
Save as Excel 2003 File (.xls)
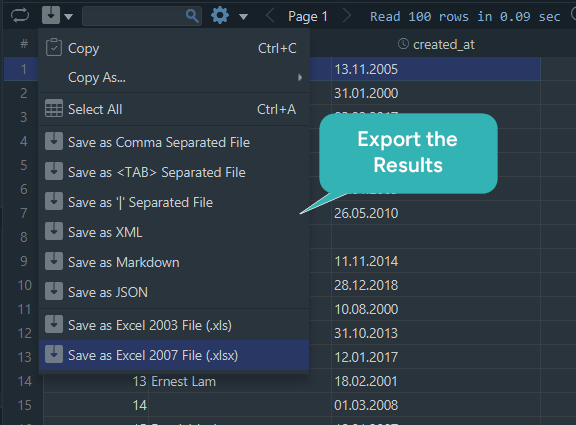[174, 325]
